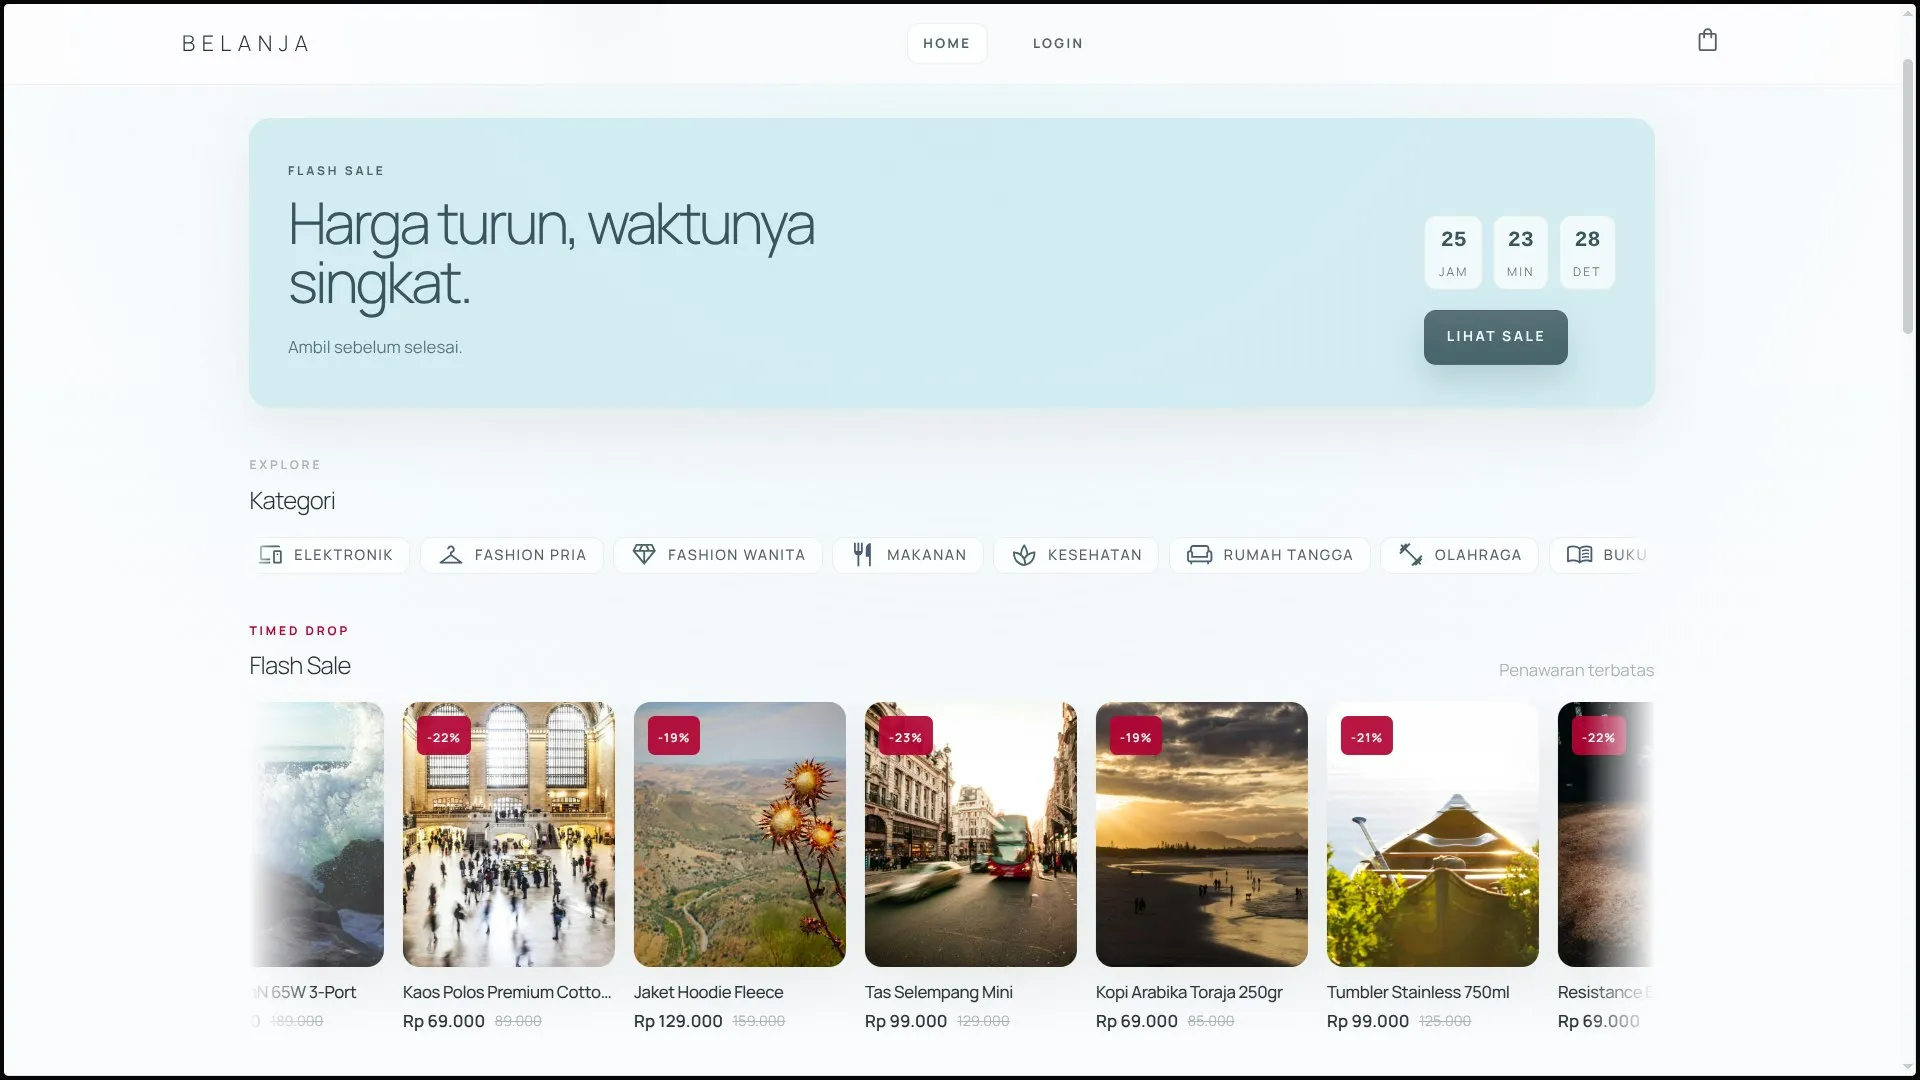1920x1080 pixels.
Task: Click the Fashion Wanita diamond icon
Action: tap(644, 555)
